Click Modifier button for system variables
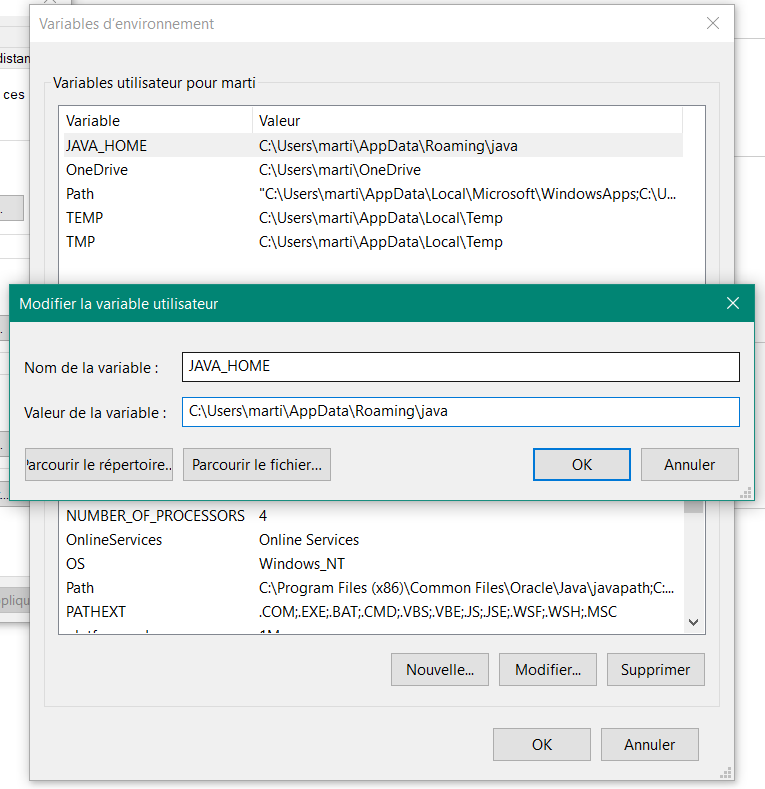 pos(547,669)
